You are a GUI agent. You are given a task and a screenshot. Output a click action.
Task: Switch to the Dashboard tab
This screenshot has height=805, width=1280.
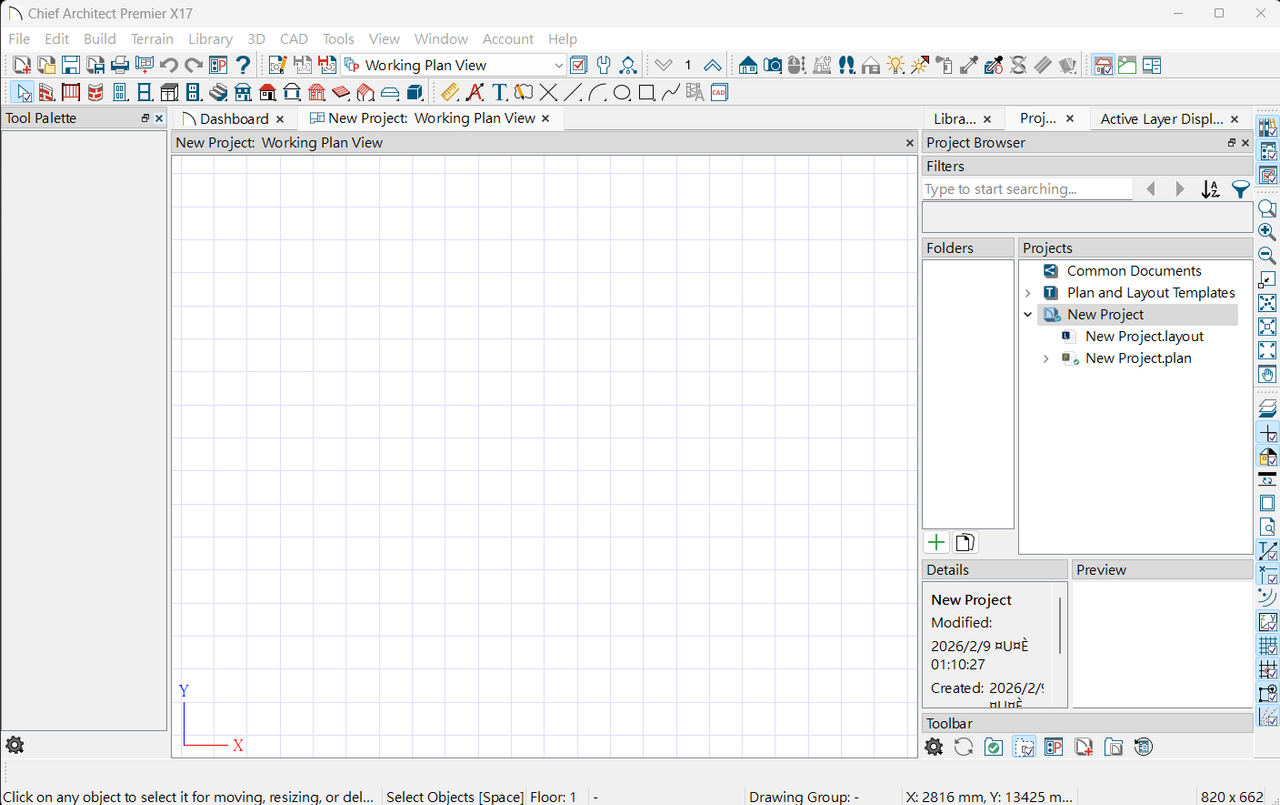click(x=233, y=119)
